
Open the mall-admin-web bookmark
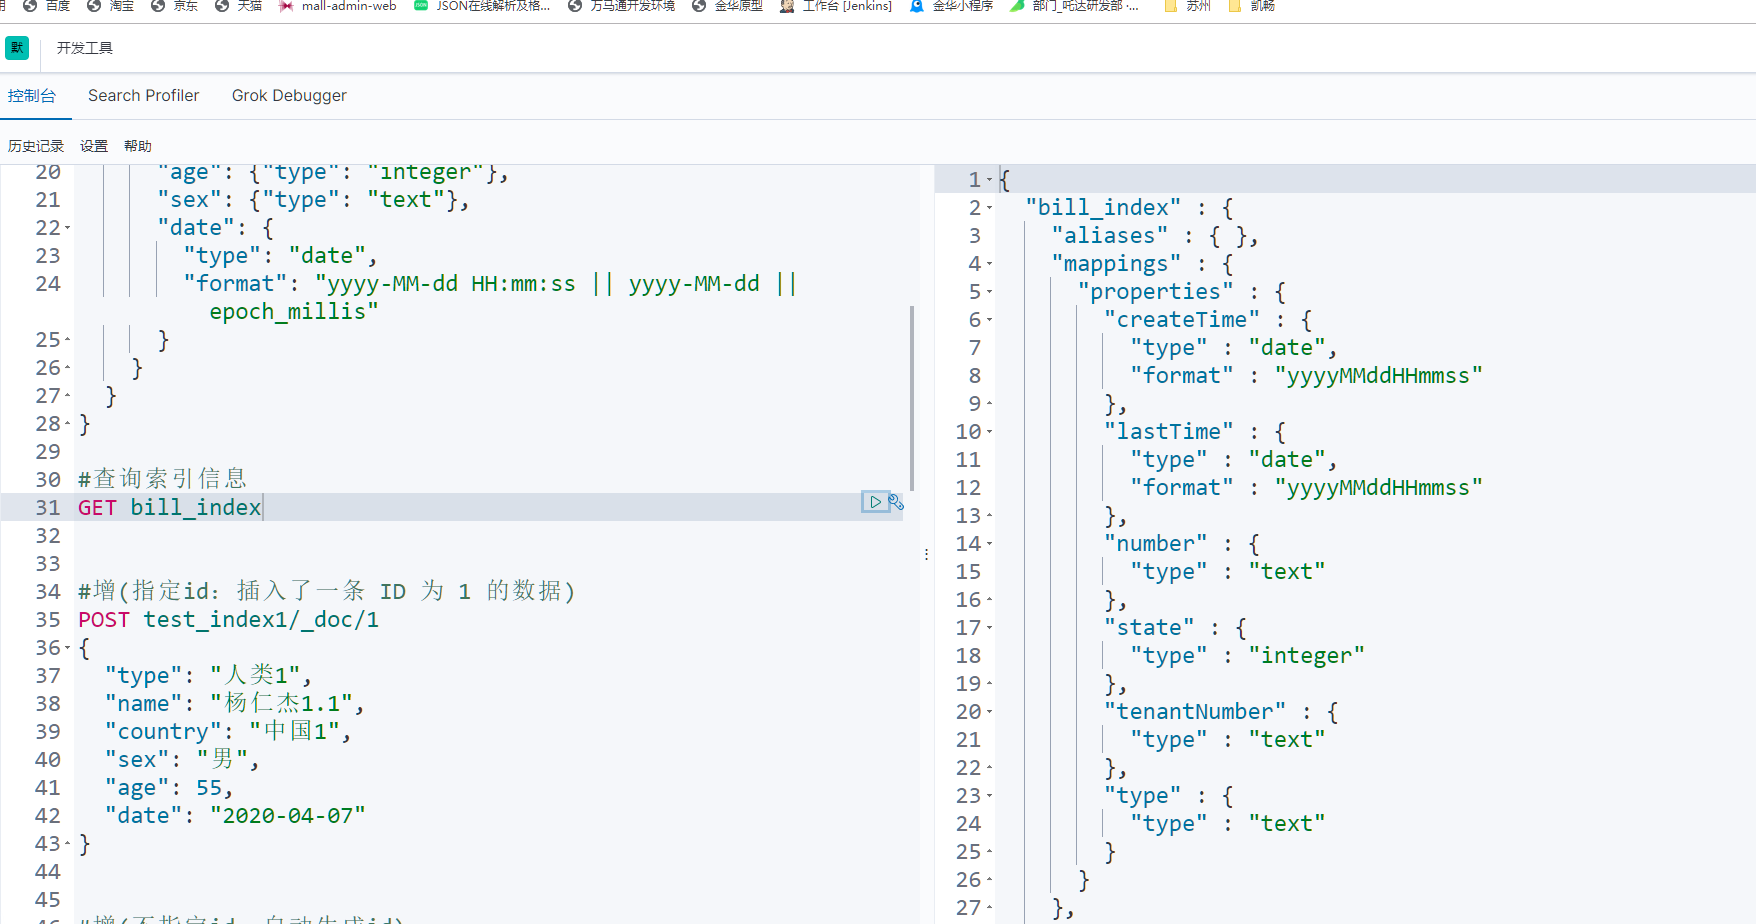point(337,6)
